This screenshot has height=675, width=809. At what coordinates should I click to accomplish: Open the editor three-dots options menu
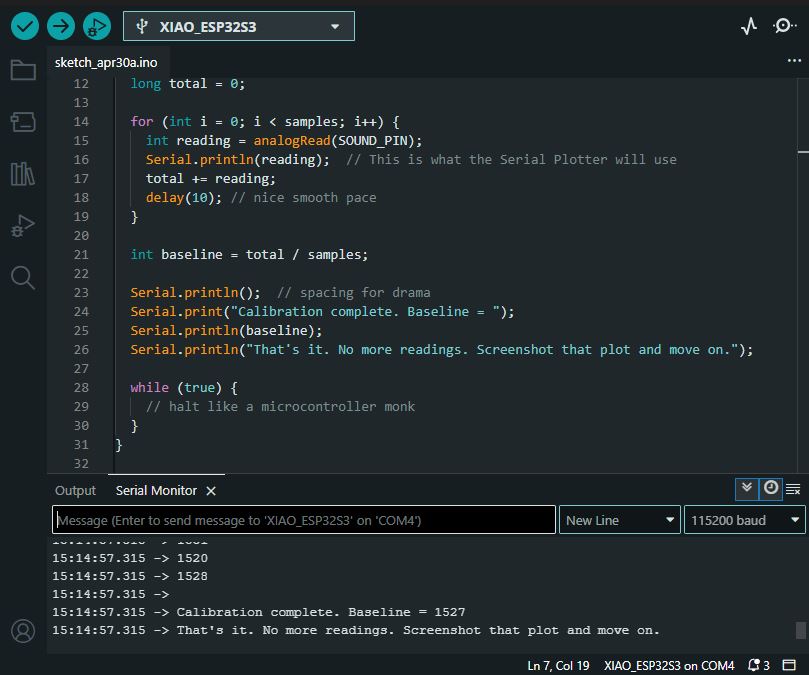click(794, 61)
